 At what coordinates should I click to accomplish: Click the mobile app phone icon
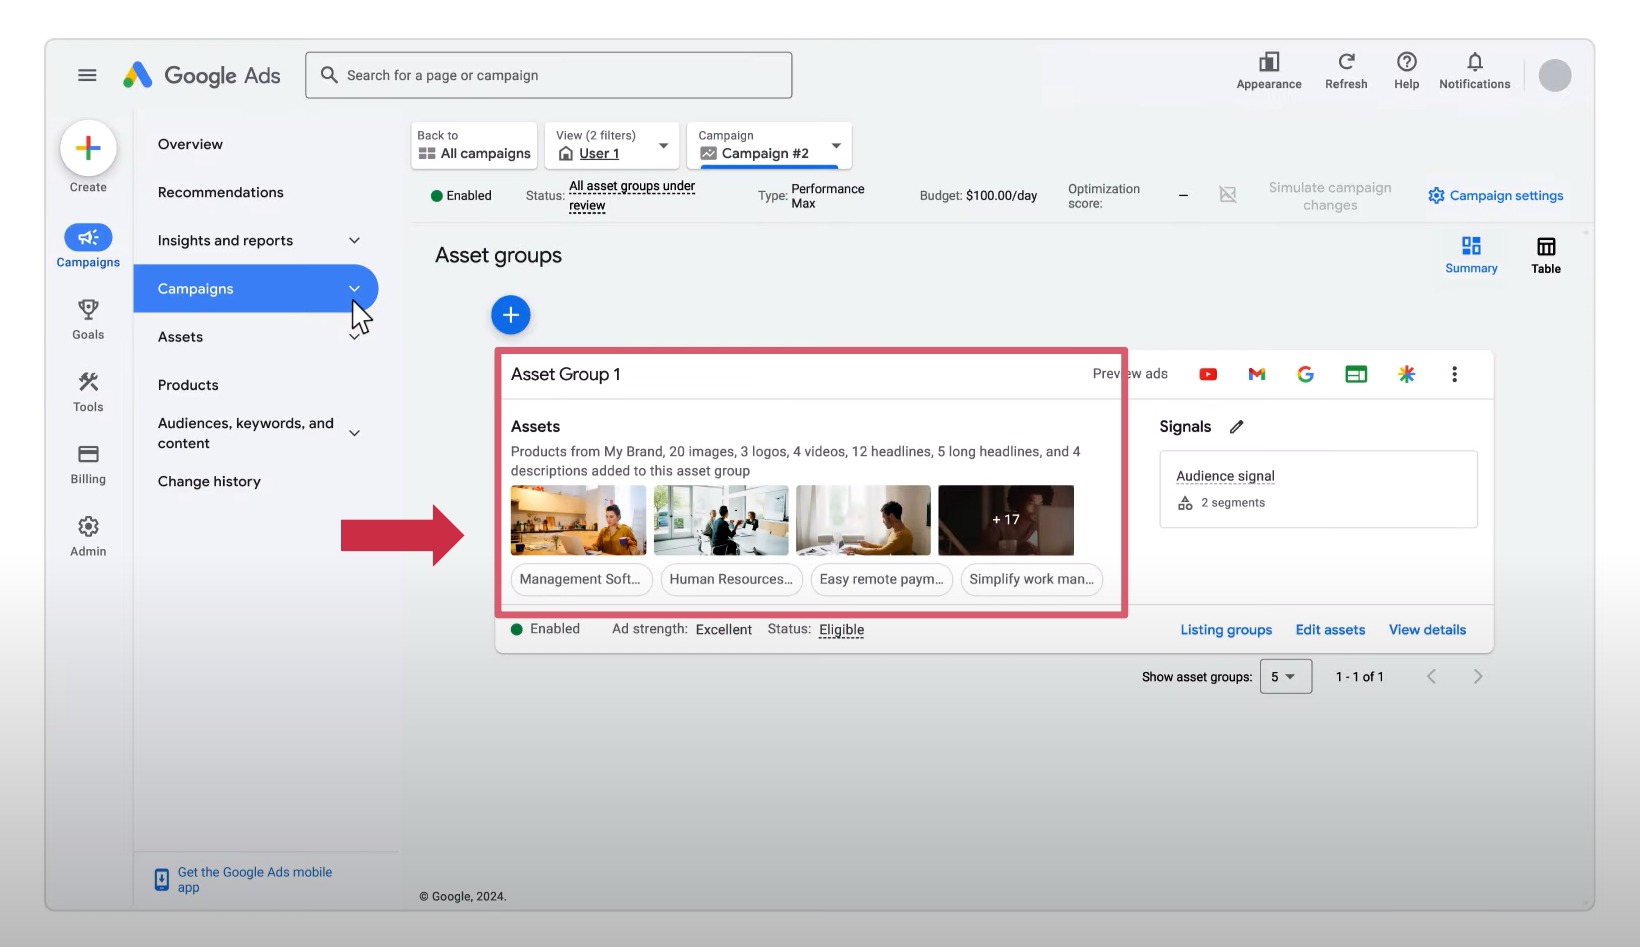point(162,879)
